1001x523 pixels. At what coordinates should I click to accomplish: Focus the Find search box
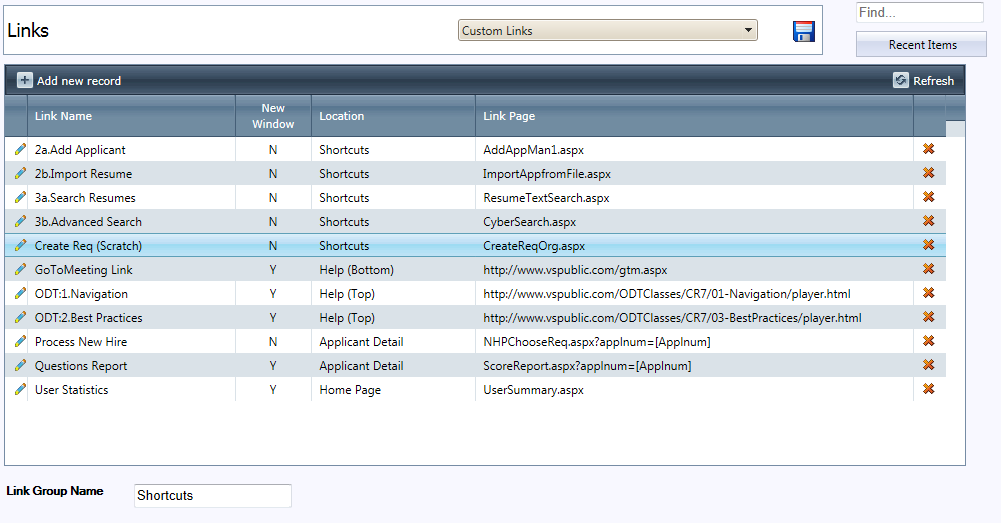[x=919, y=13]
